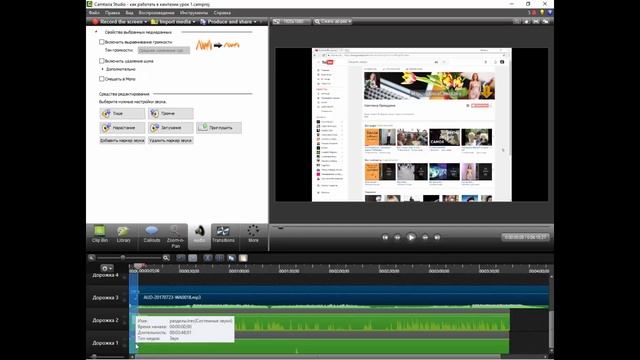The width and height of the screenshot is (640, 360).
Task: Step backward in the preview
Action: [x=397, y=237]
